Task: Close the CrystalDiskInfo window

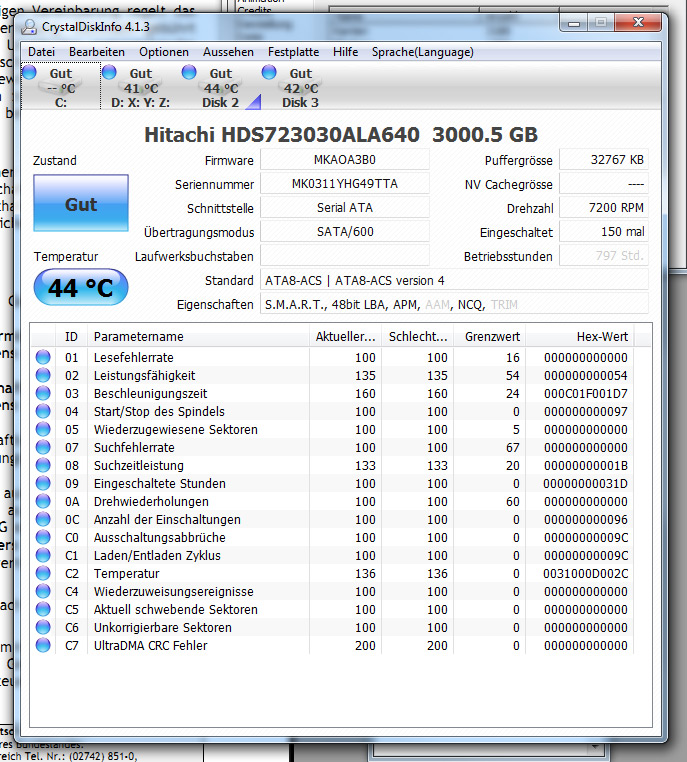Action: coord(638,22)
